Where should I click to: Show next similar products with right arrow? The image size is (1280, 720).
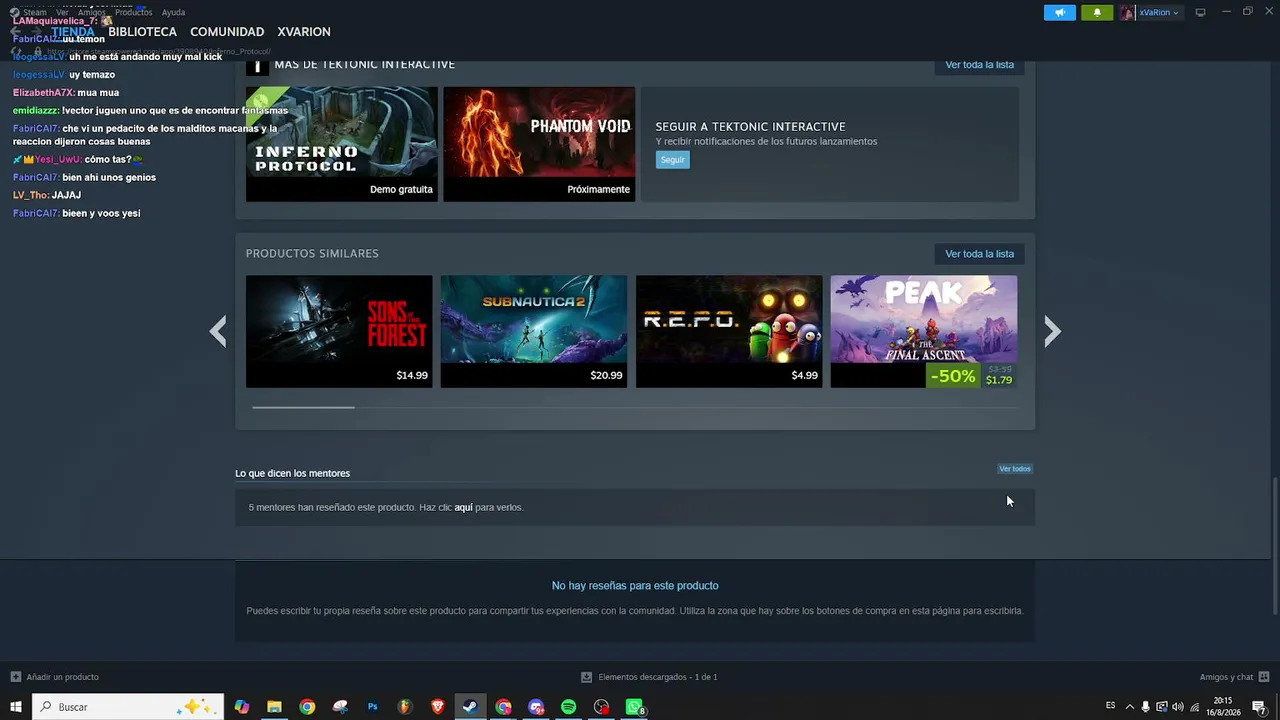1052,331
